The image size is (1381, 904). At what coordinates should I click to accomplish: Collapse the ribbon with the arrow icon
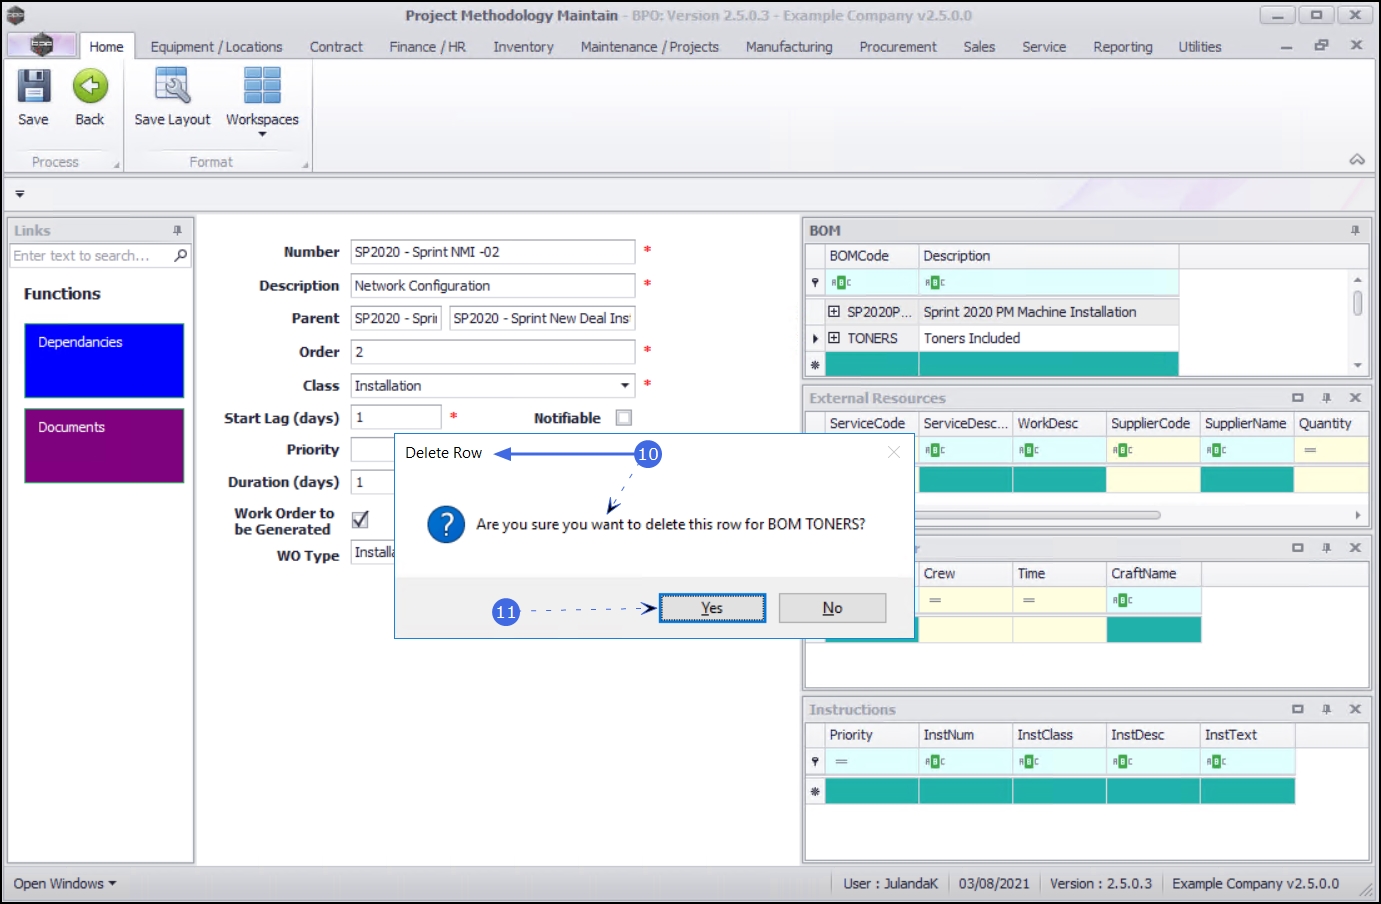(1357, 160)
